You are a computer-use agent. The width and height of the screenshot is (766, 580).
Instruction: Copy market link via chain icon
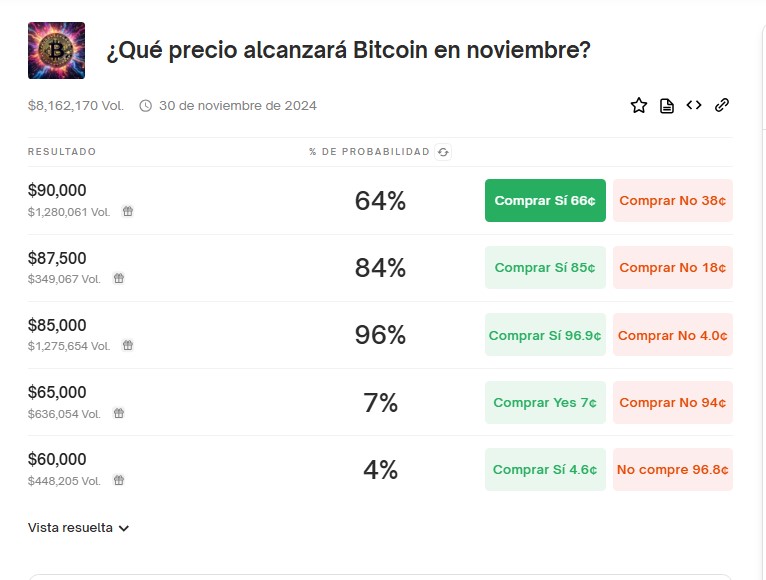tap(722, 105)
